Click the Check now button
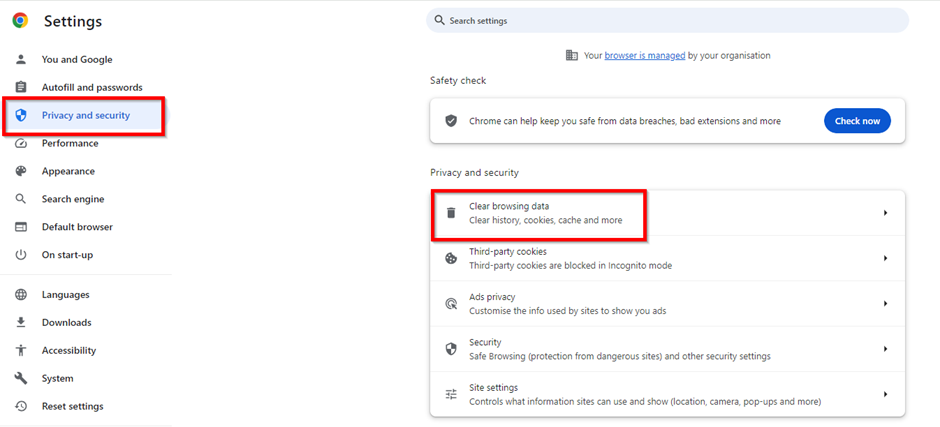Viewport: 940px width, 427px height. (857, 121)
